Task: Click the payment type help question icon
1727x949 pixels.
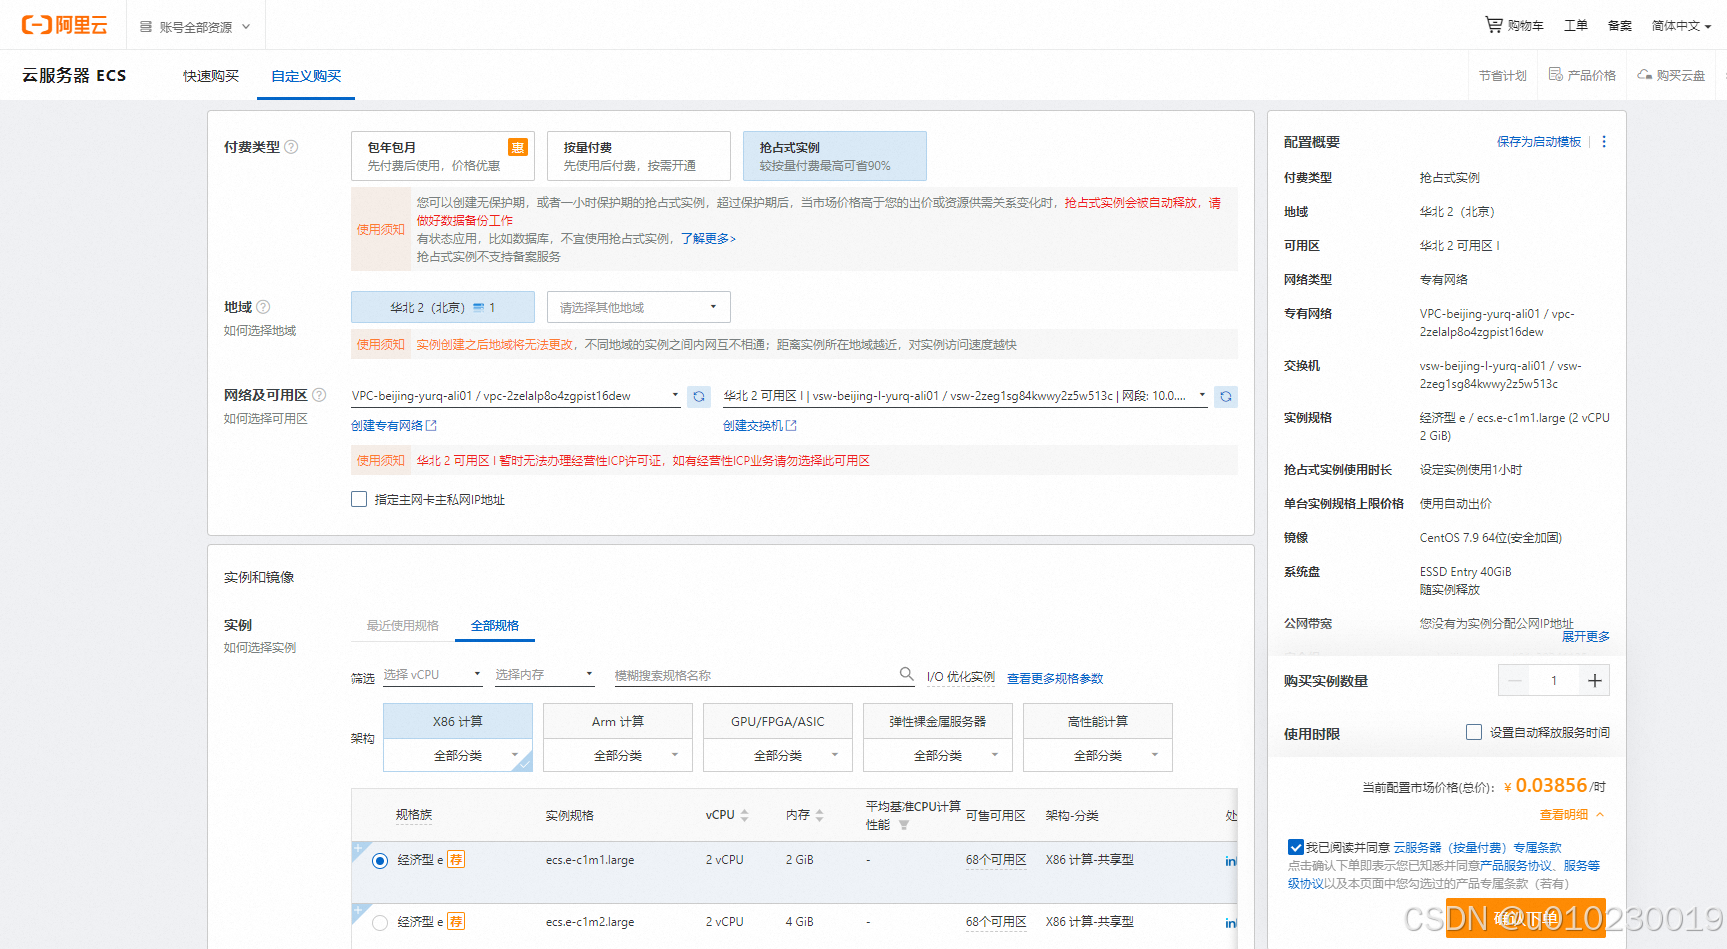Action: point(291,147)
